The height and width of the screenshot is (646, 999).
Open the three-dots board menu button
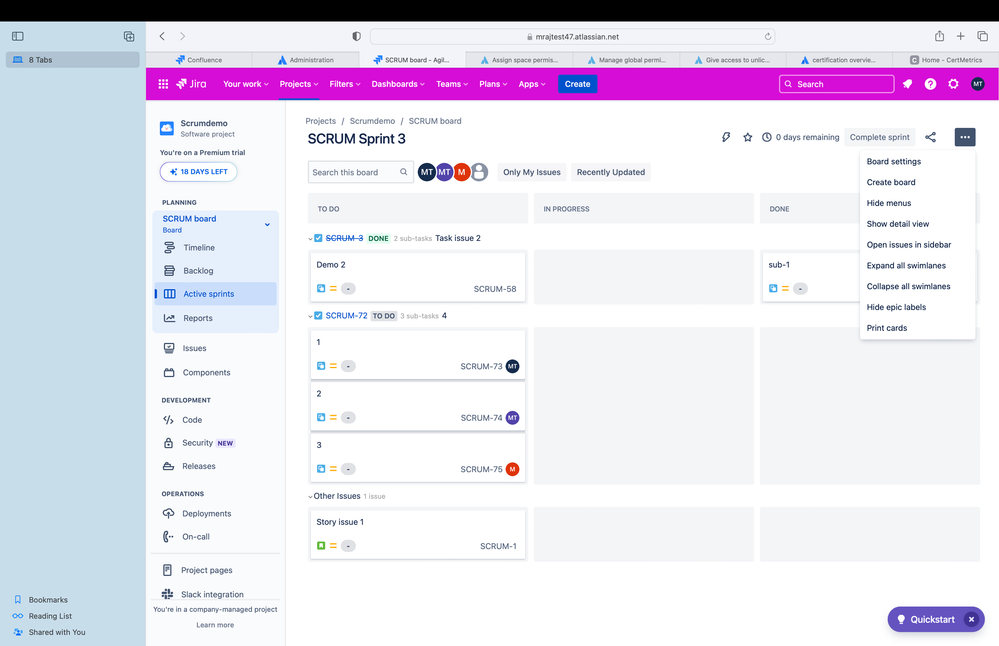[965, 137]
